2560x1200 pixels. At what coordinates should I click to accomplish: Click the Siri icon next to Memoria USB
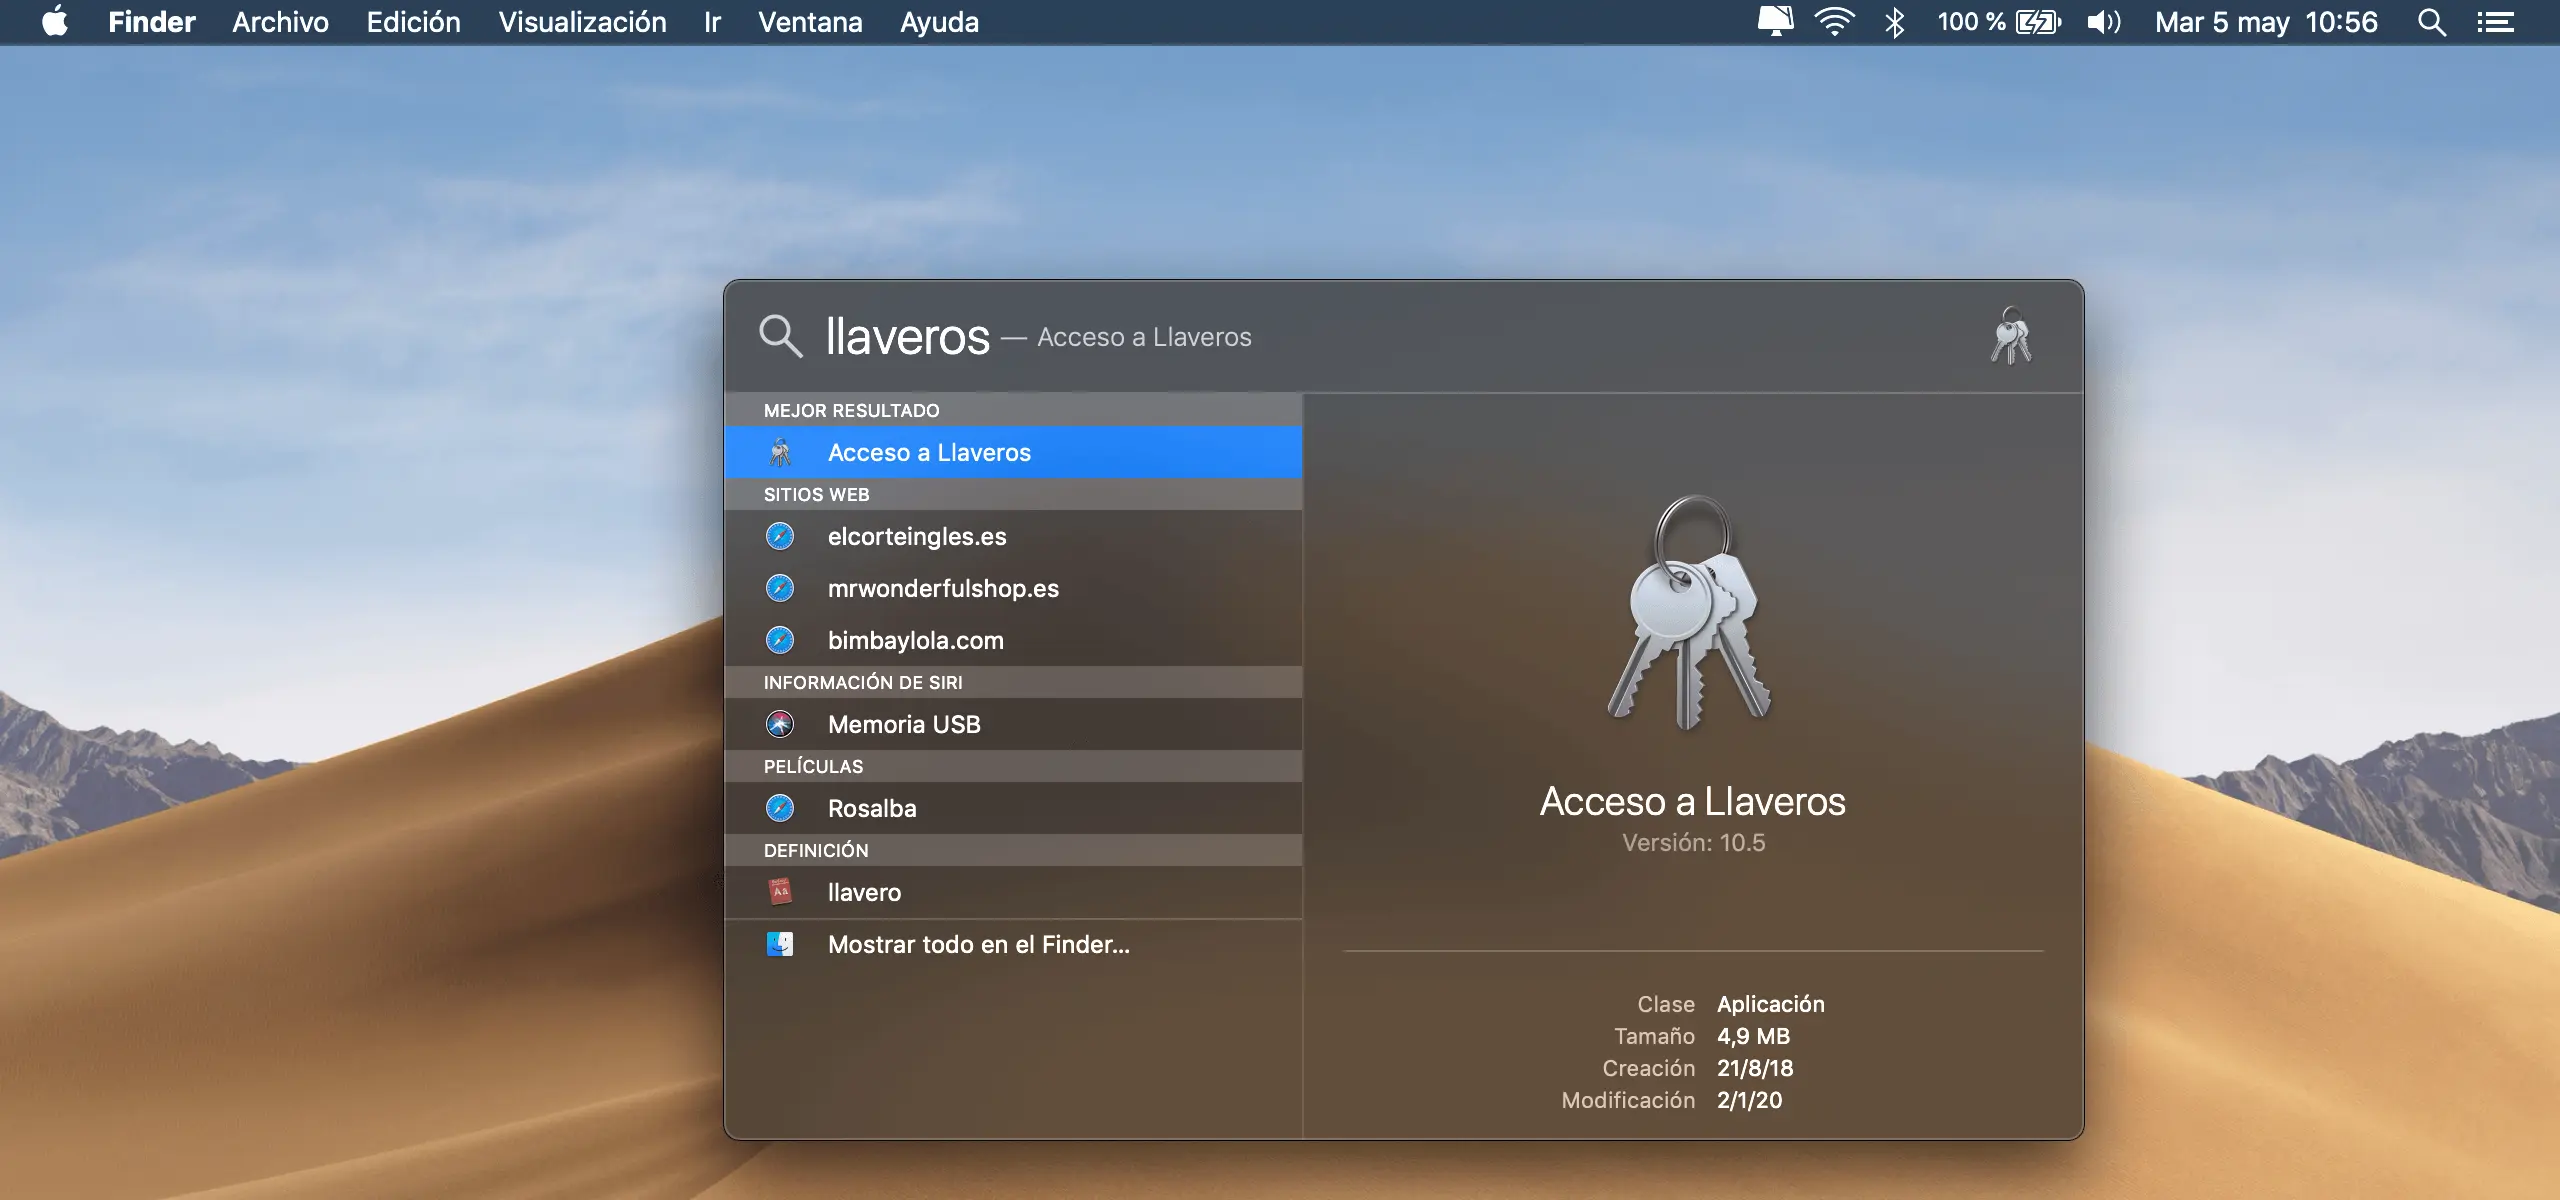point(780,724)
